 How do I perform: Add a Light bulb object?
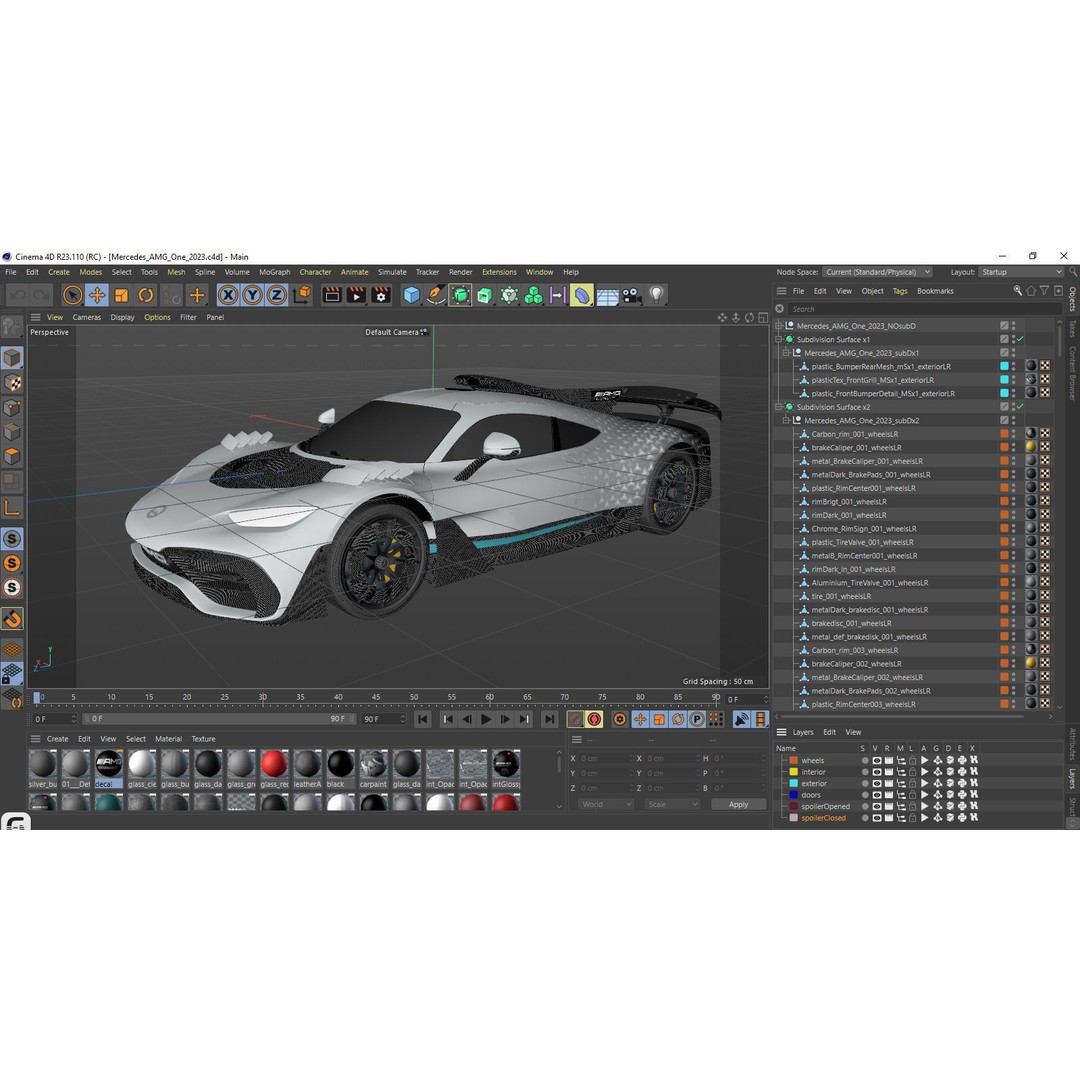point(656,295)
